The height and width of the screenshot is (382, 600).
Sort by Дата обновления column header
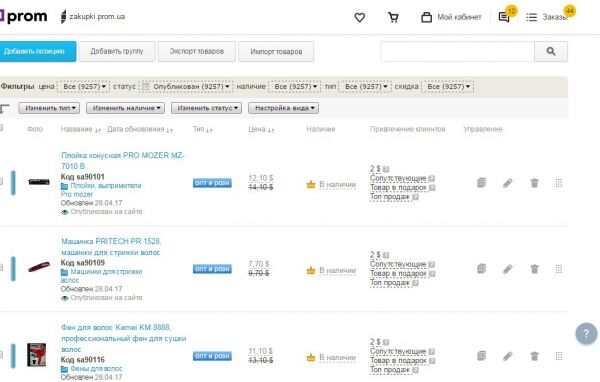(x=140, y=129)
